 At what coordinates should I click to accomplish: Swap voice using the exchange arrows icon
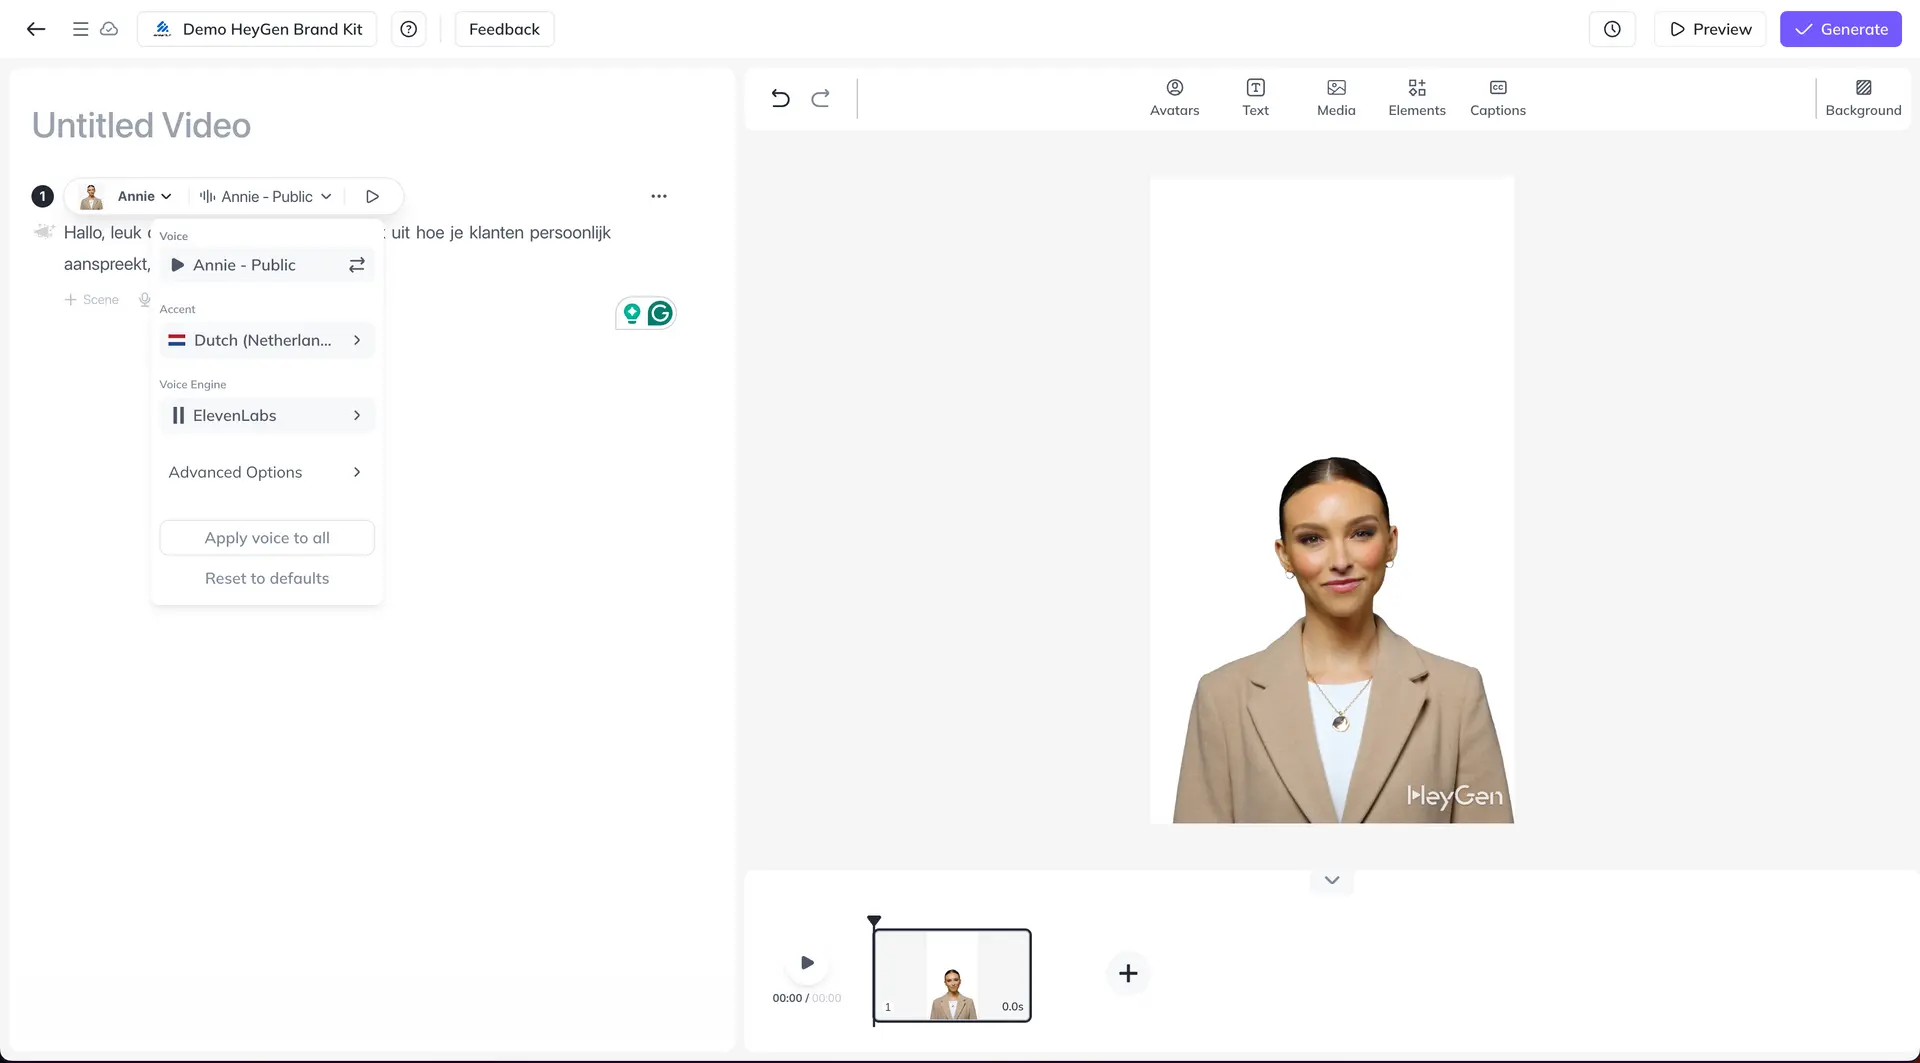point(356,265)
